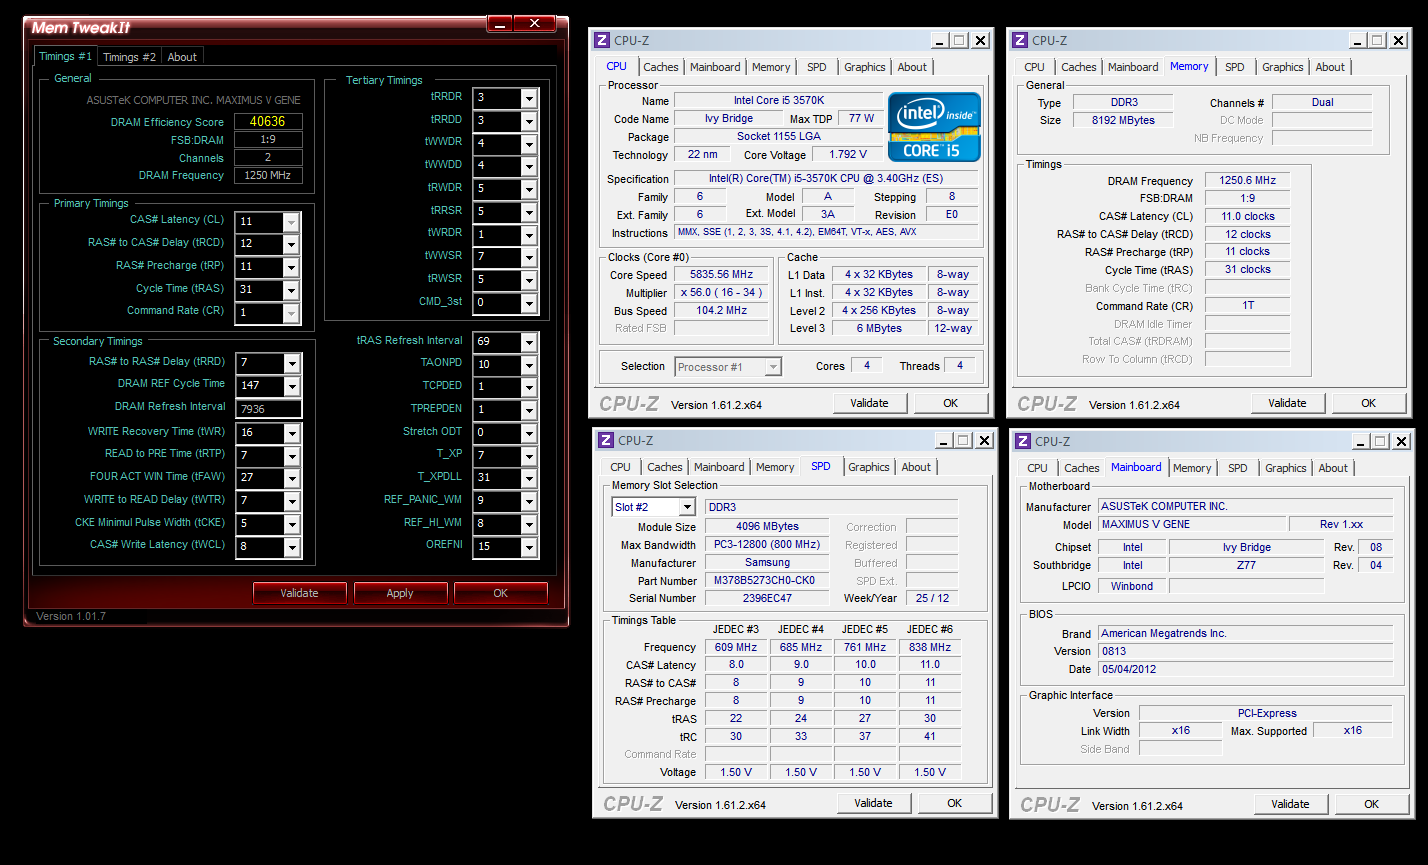Select Timings #1 tab in Mem TweakIt

click(x=66, y=56)
